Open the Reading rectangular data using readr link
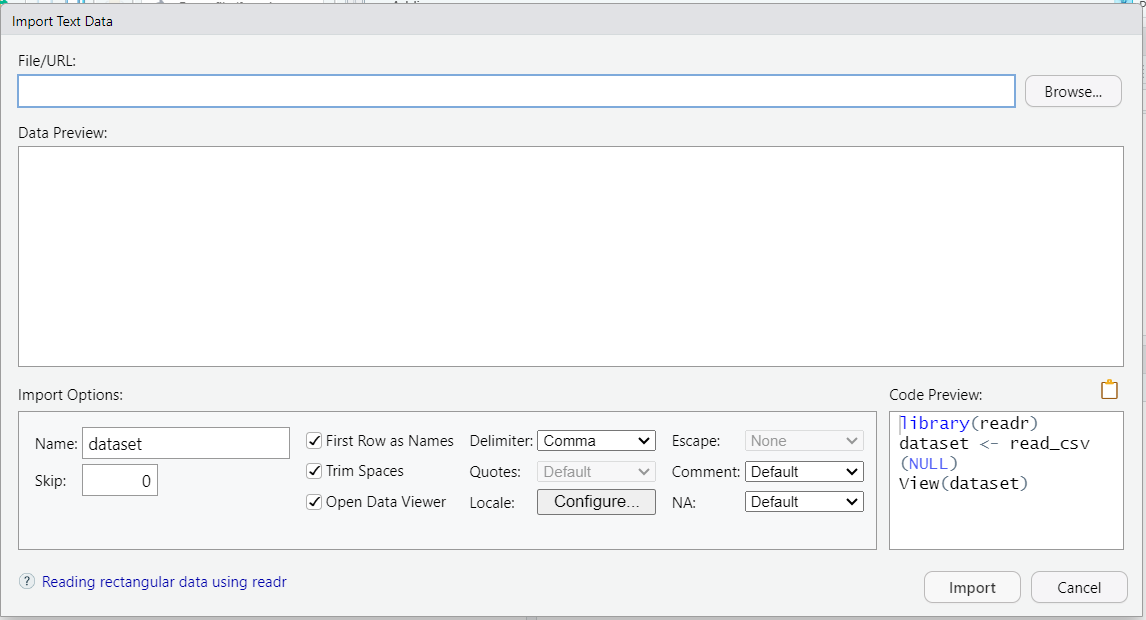Screen dimensions: 1146x620 coord(164,582)
